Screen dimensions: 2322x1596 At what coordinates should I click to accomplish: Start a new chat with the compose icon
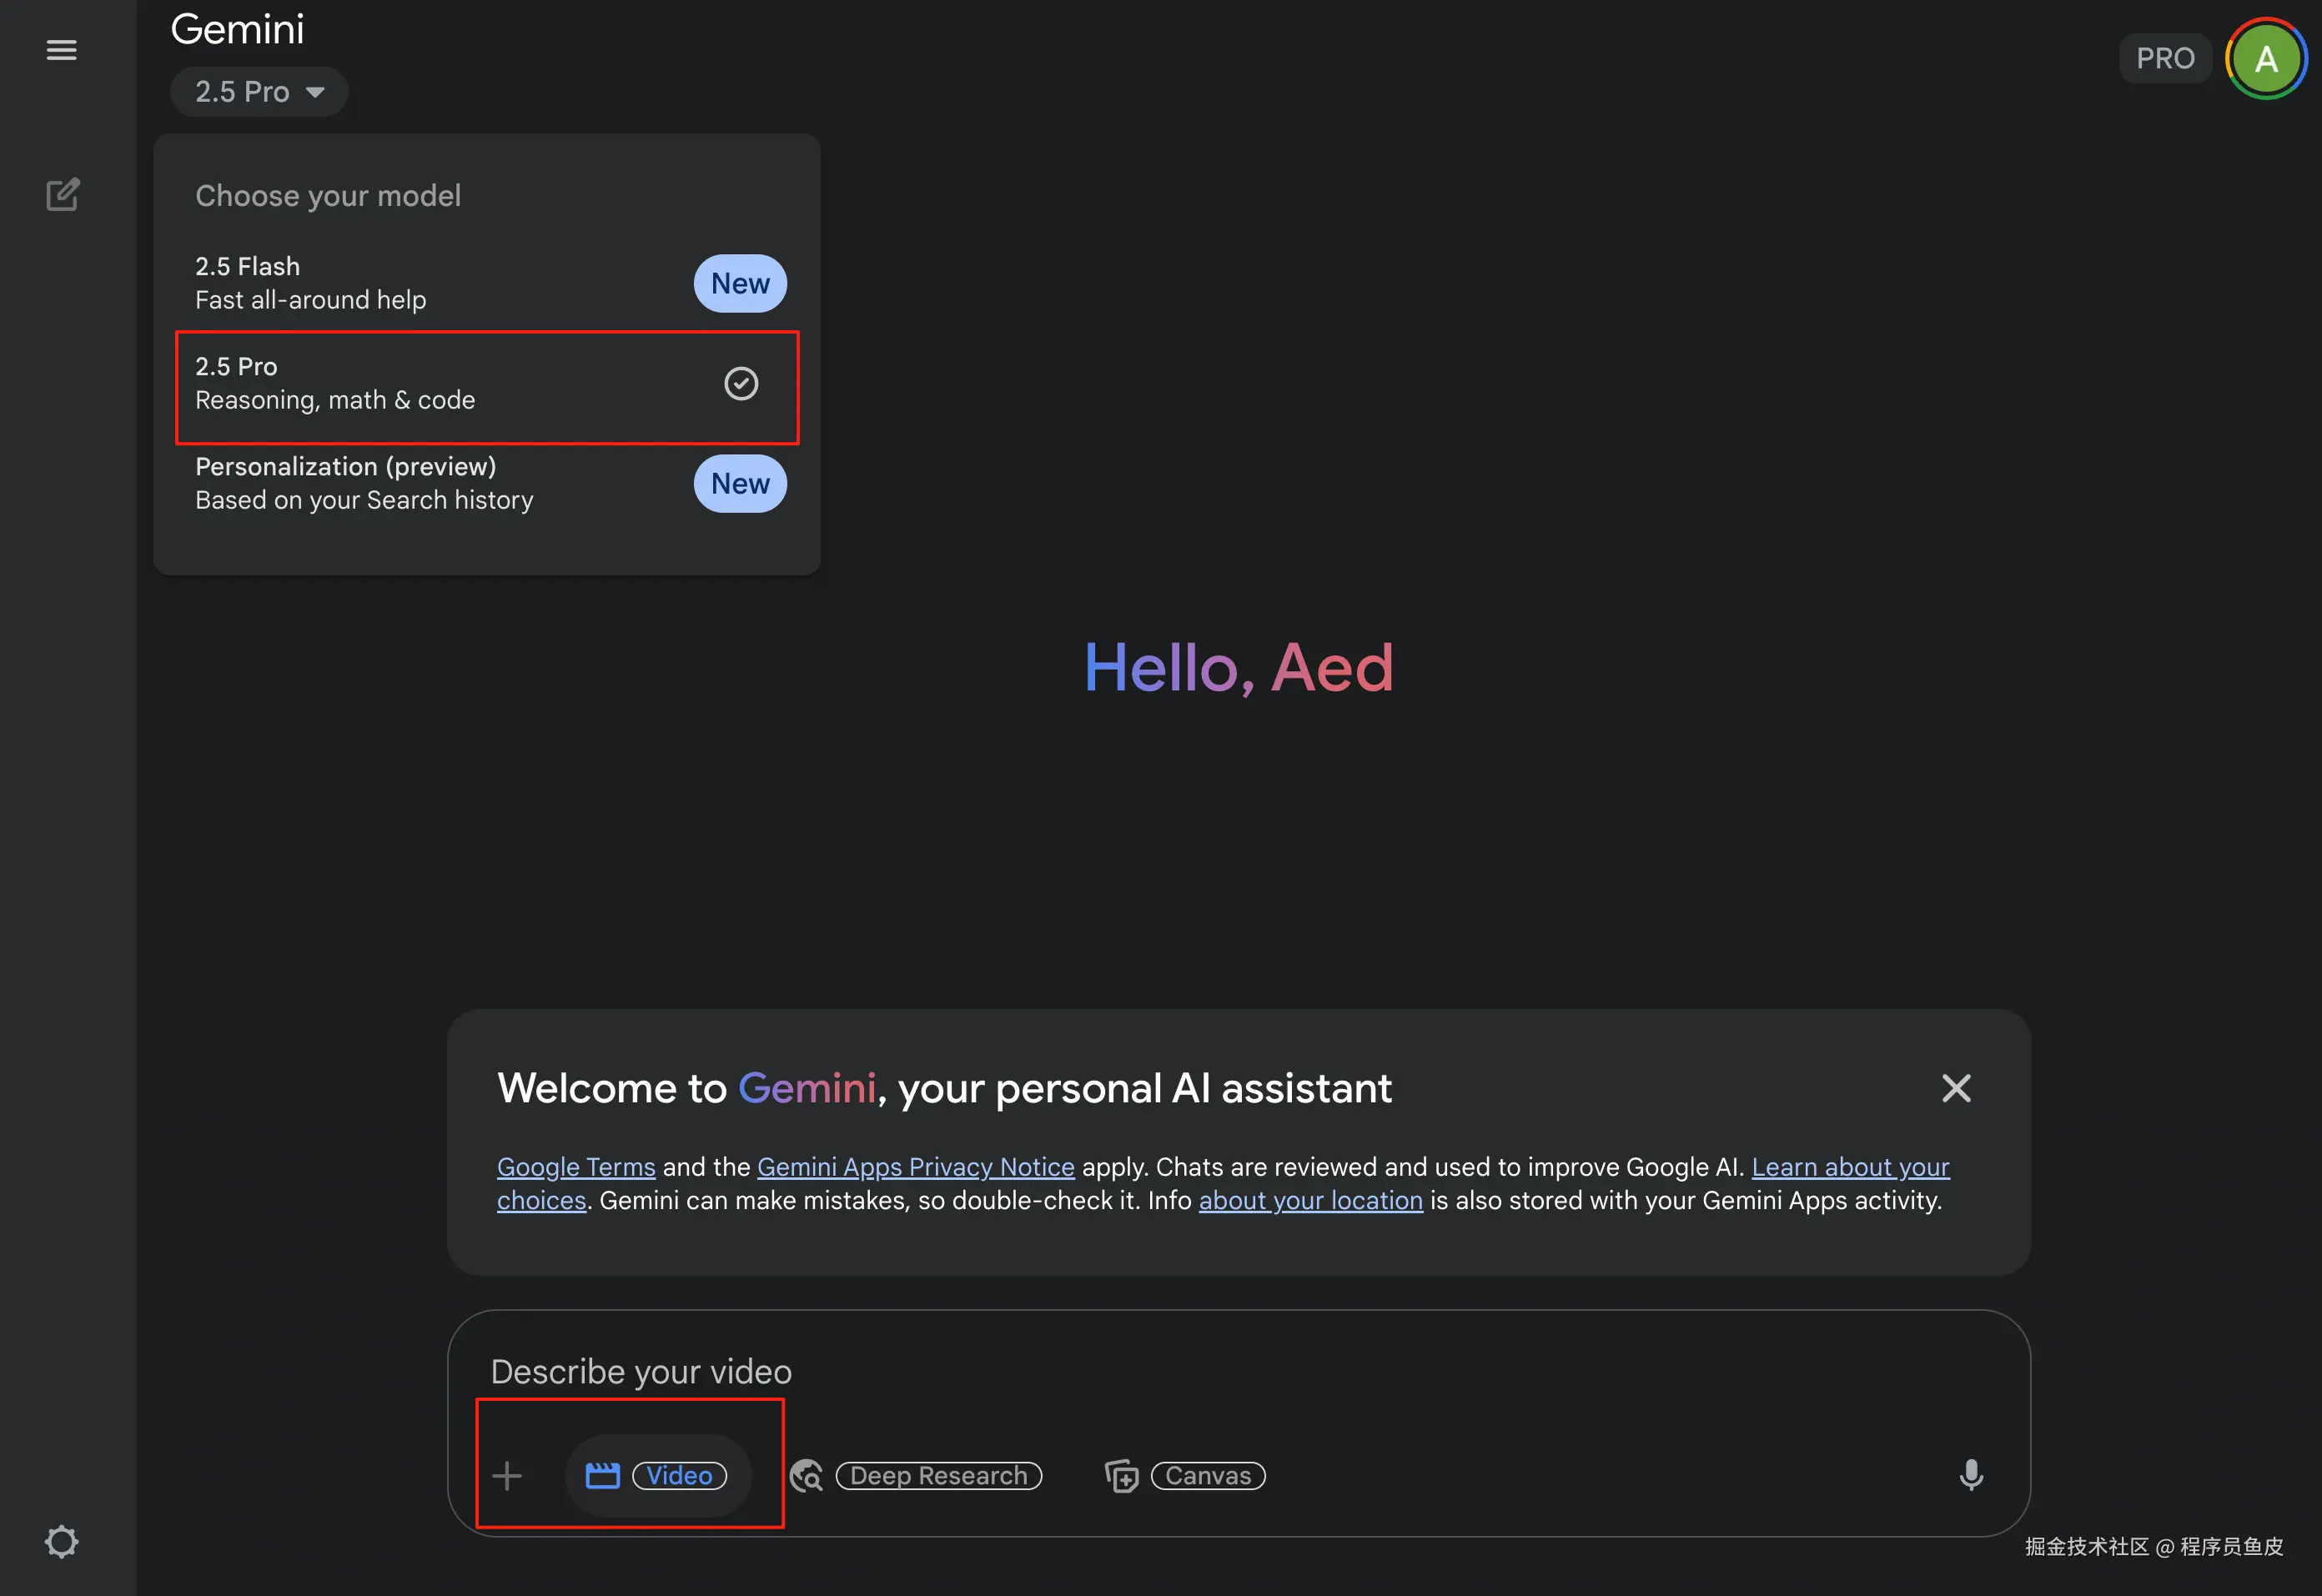pos(62,194)
